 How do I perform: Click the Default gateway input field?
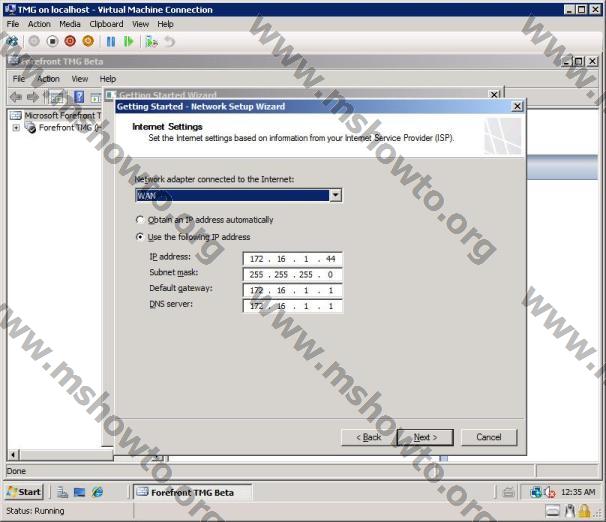pos(293,290)
